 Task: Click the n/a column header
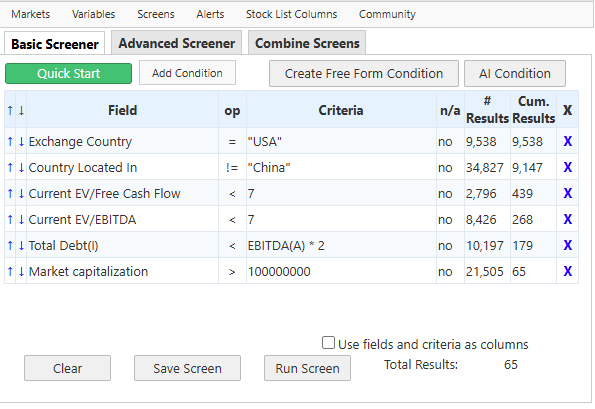tap(450, 110)
